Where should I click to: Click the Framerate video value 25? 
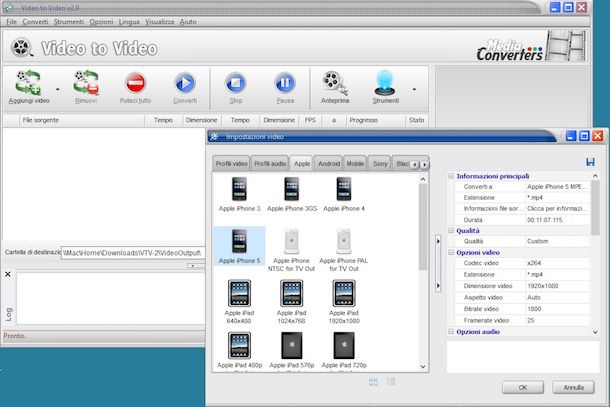coord(557,321)
